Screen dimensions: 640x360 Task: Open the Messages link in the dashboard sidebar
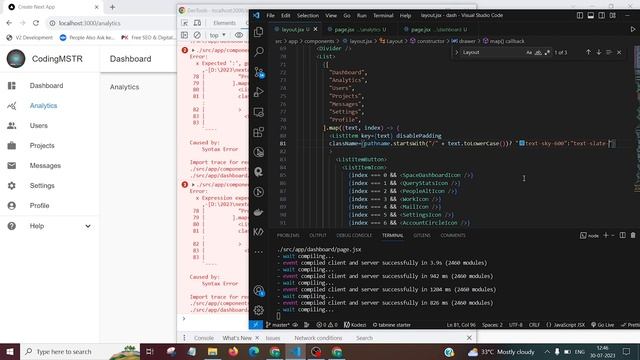(45, 166)
